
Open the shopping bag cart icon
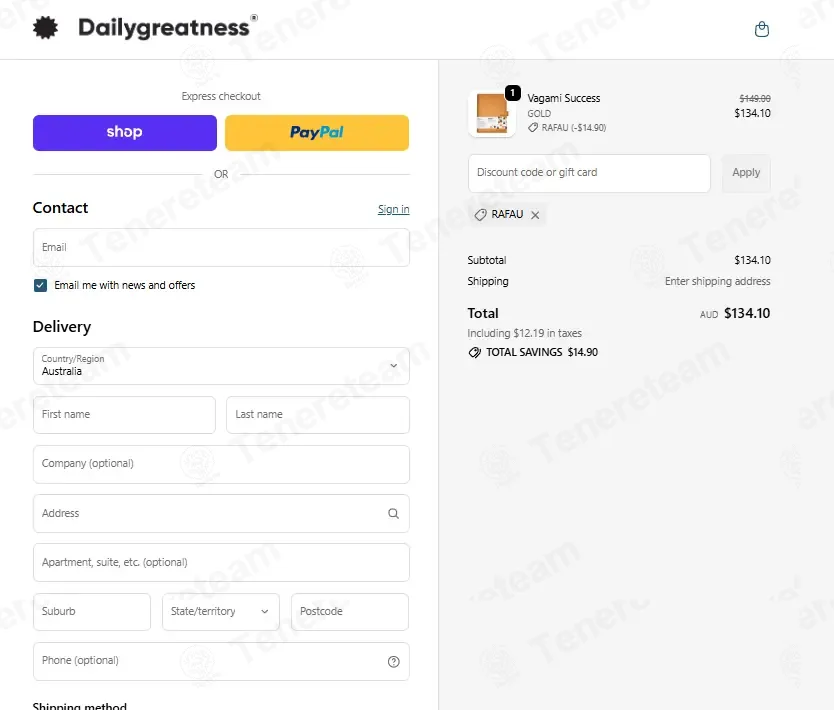tap(762, 29)
